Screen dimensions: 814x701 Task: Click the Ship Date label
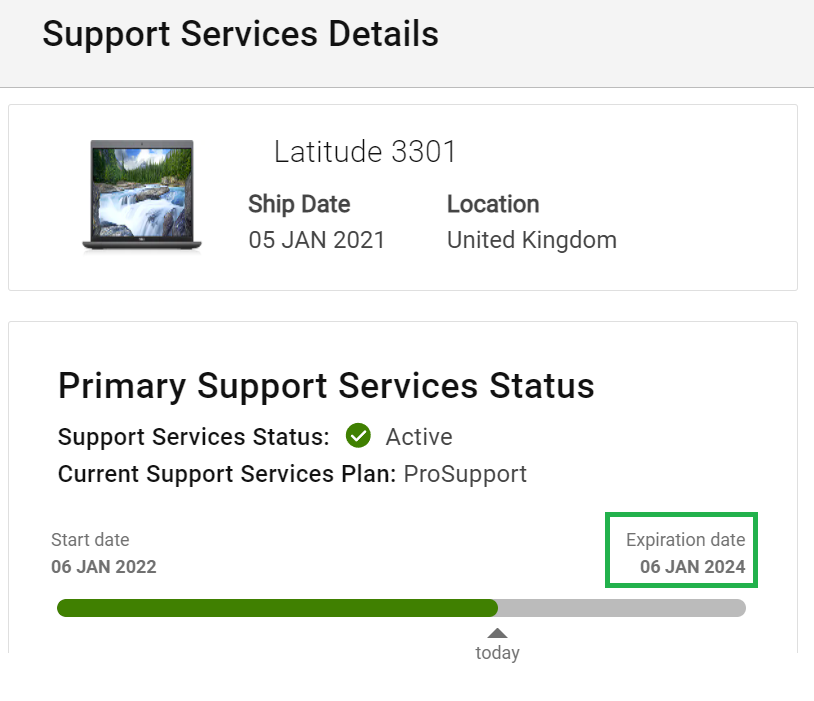tap(299, 204)
